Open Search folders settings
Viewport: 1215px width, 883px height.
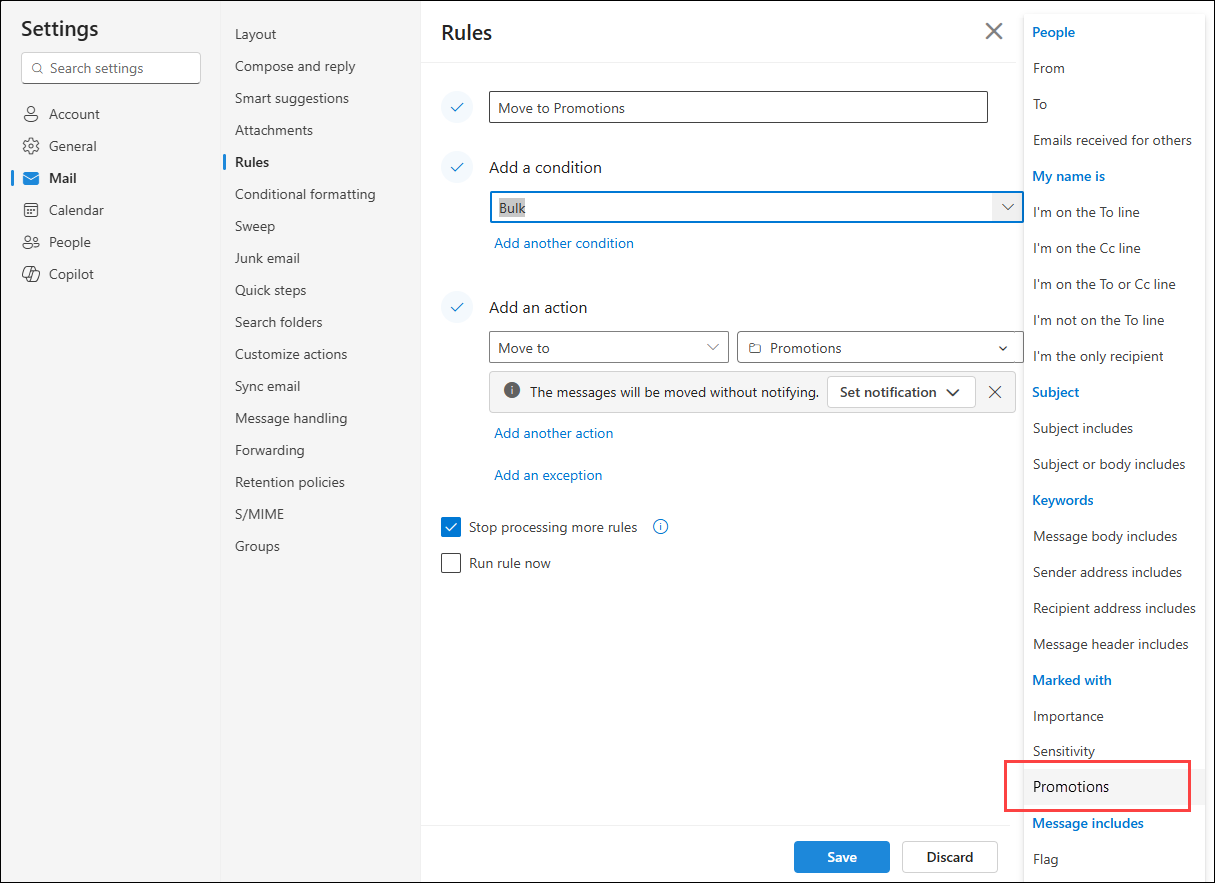279,322
